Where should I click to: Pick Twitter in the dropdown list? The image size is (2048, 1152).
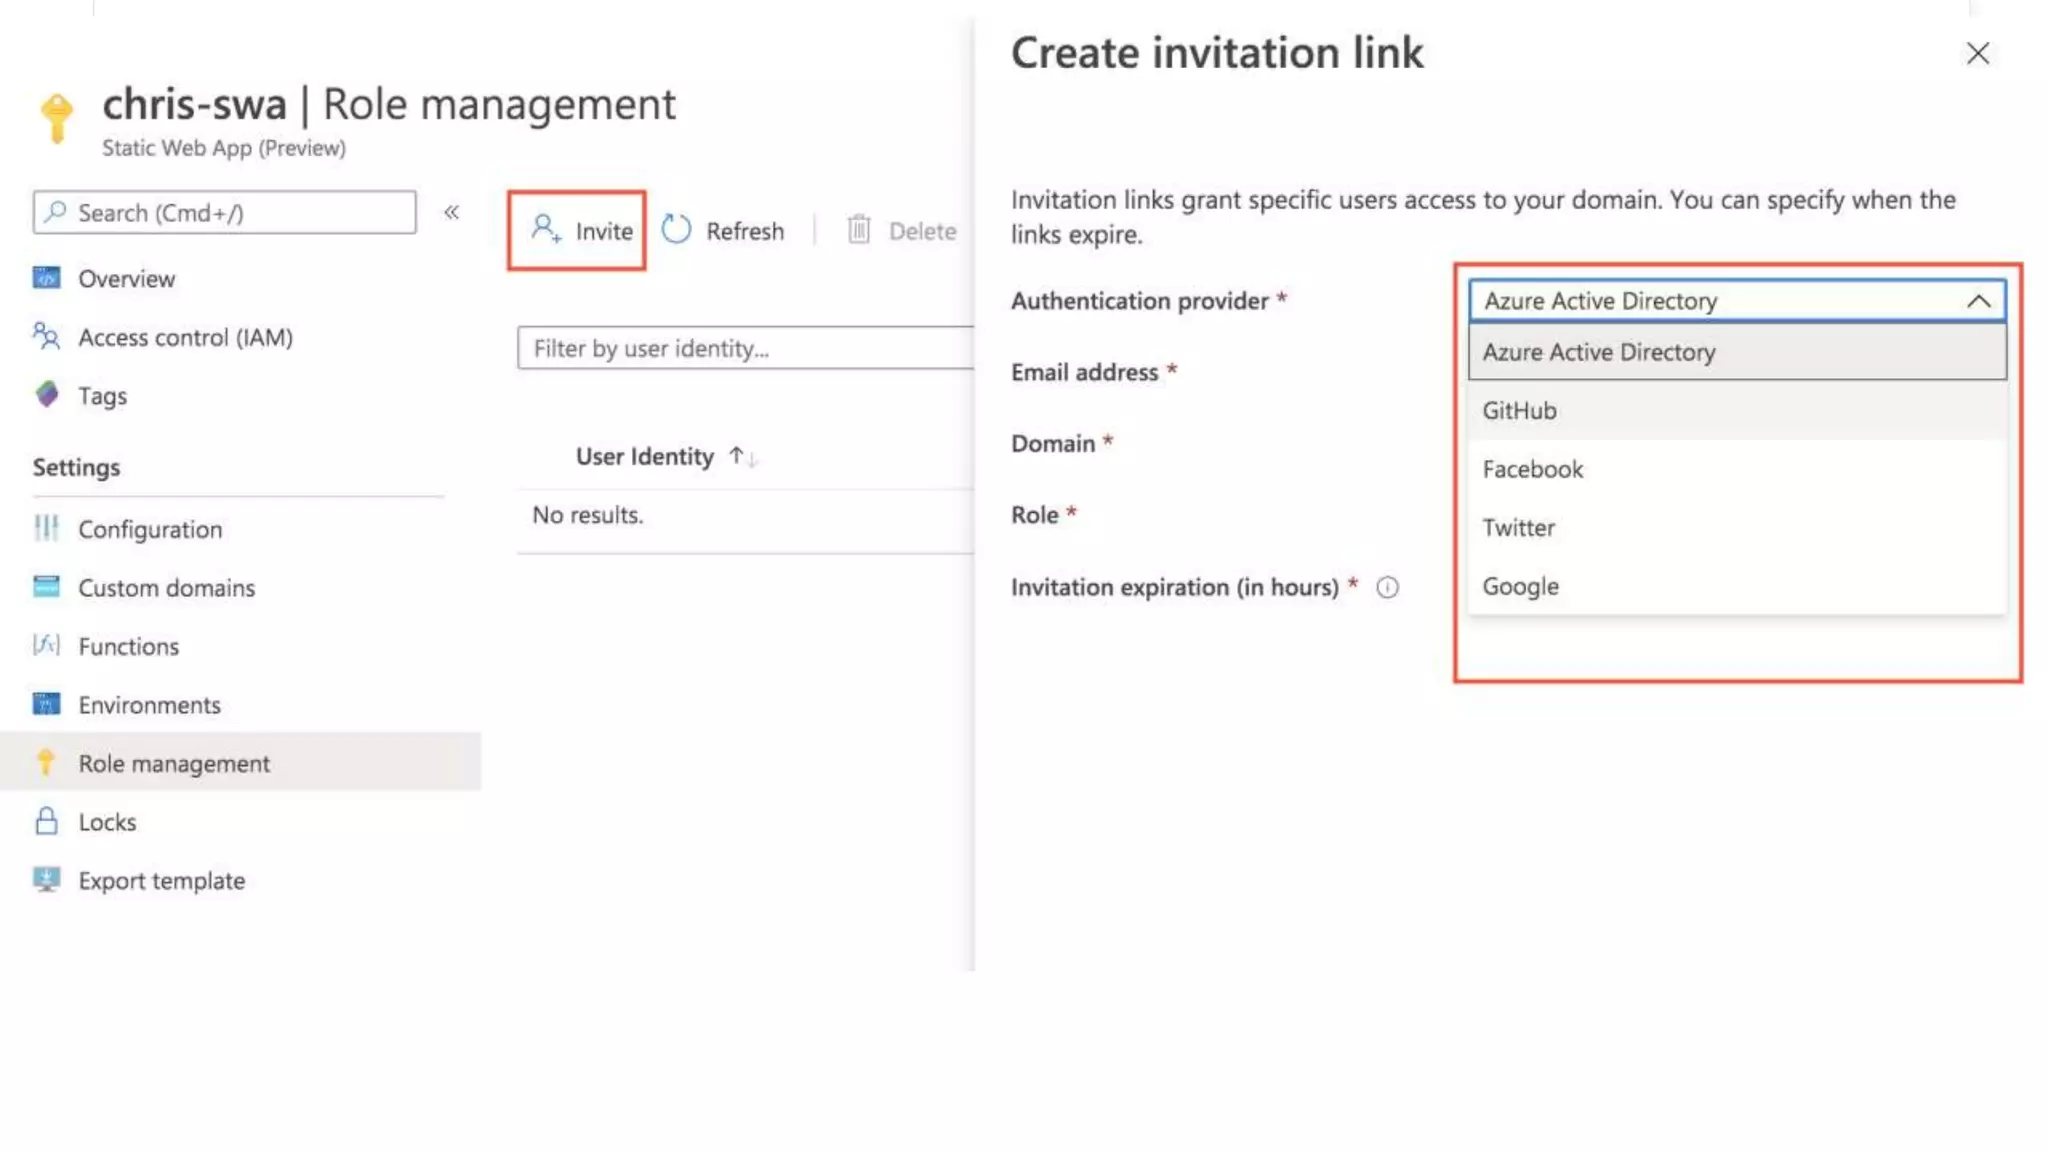[x=1518, y=528]
